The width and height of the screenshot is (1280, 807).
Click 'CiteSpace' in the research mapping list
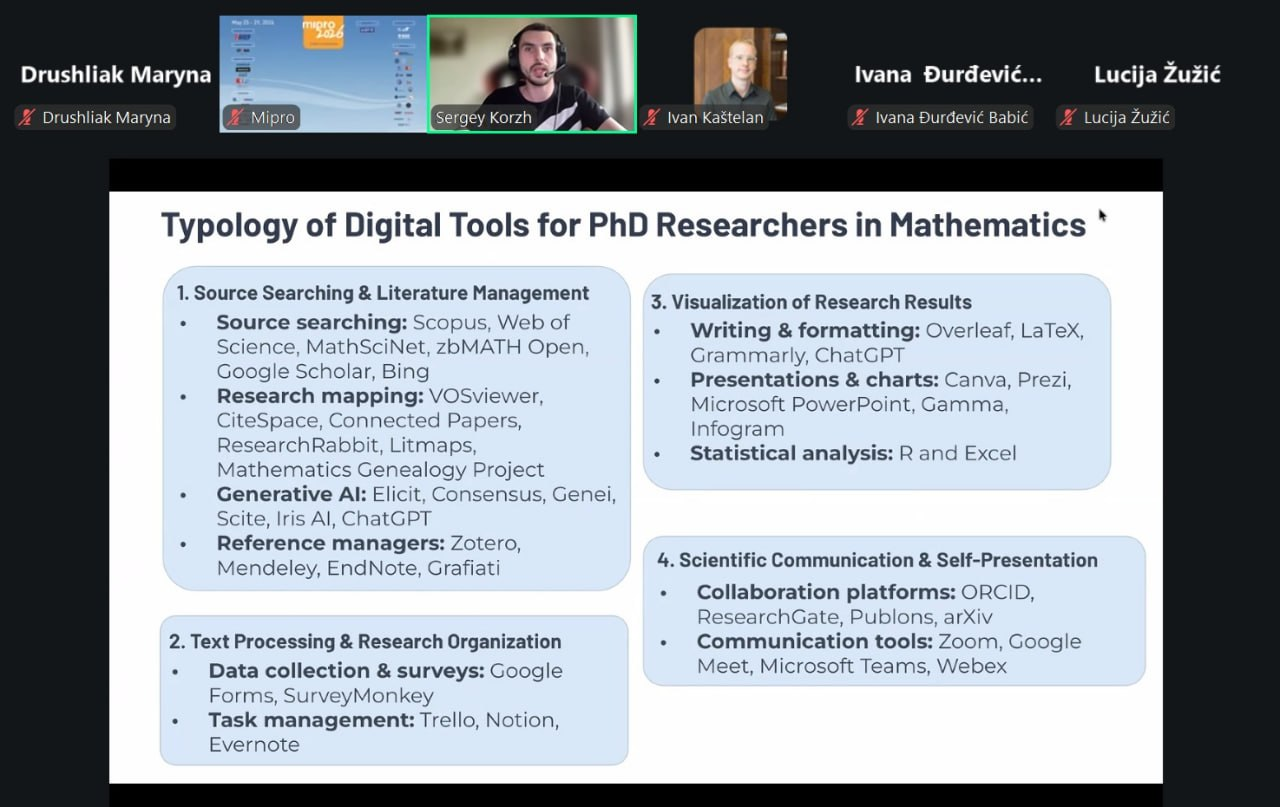point(266,421)
